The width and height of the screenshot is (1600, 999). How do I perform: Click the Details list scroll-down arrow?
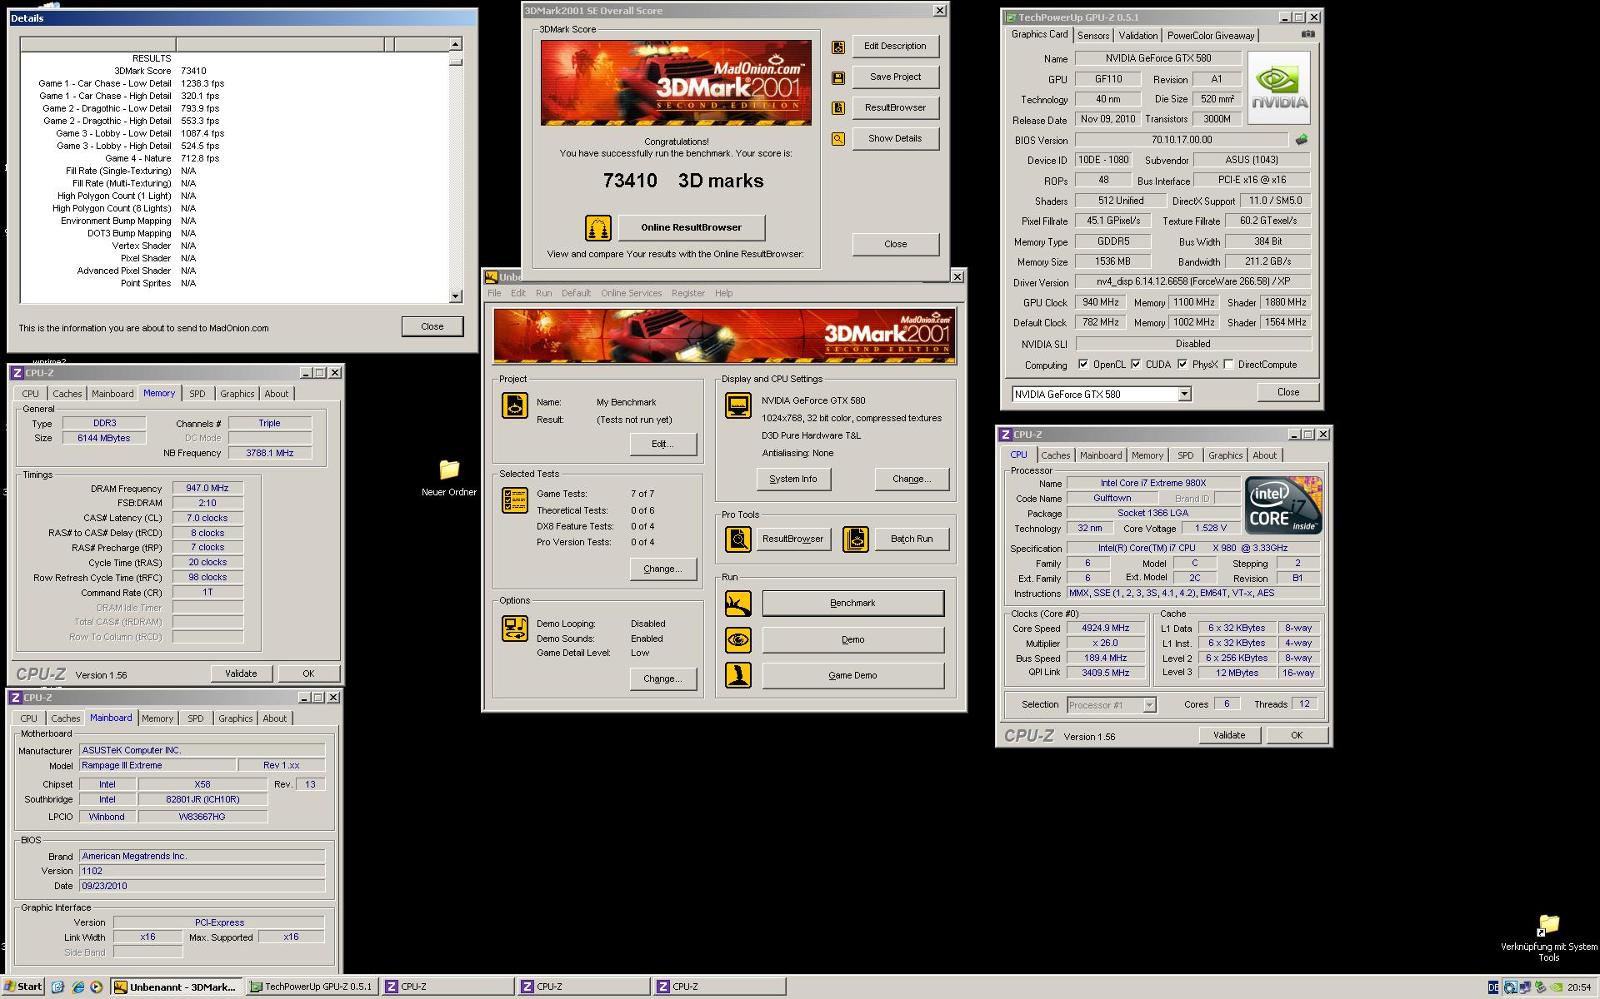[x=456, y=296]
